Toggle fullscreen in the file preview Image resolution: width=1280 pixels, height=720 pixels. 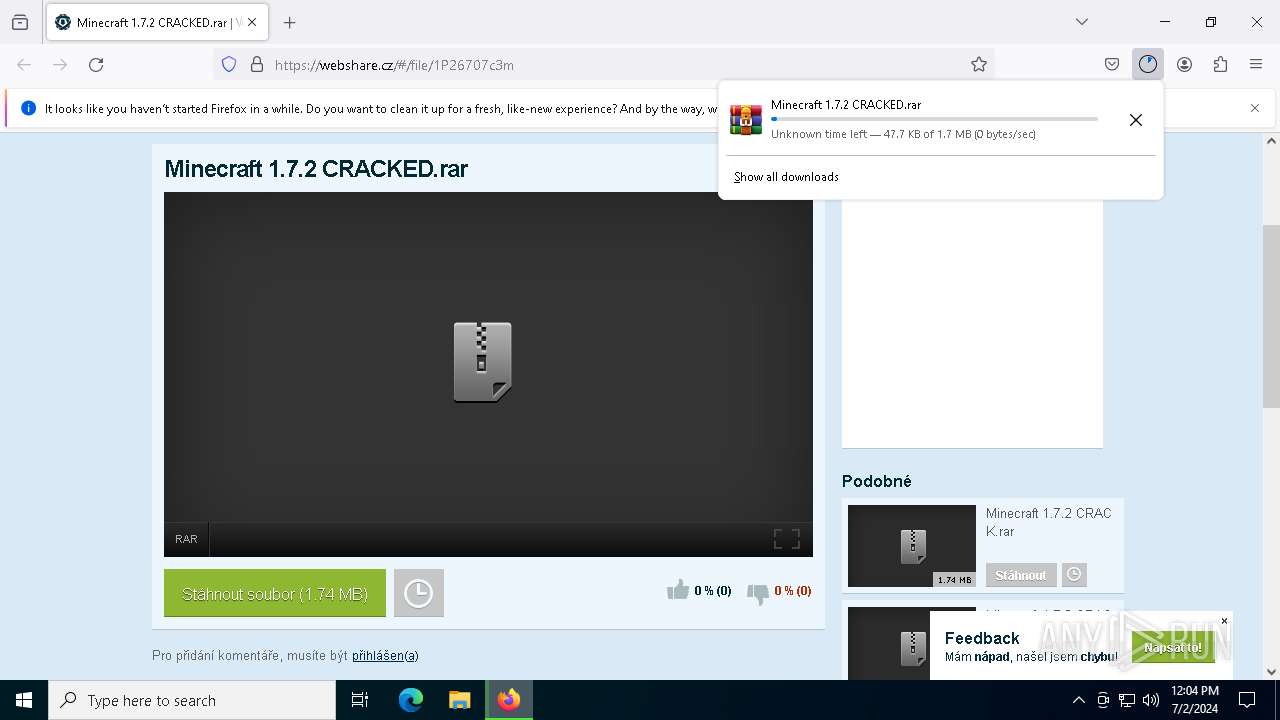[787, 539]
